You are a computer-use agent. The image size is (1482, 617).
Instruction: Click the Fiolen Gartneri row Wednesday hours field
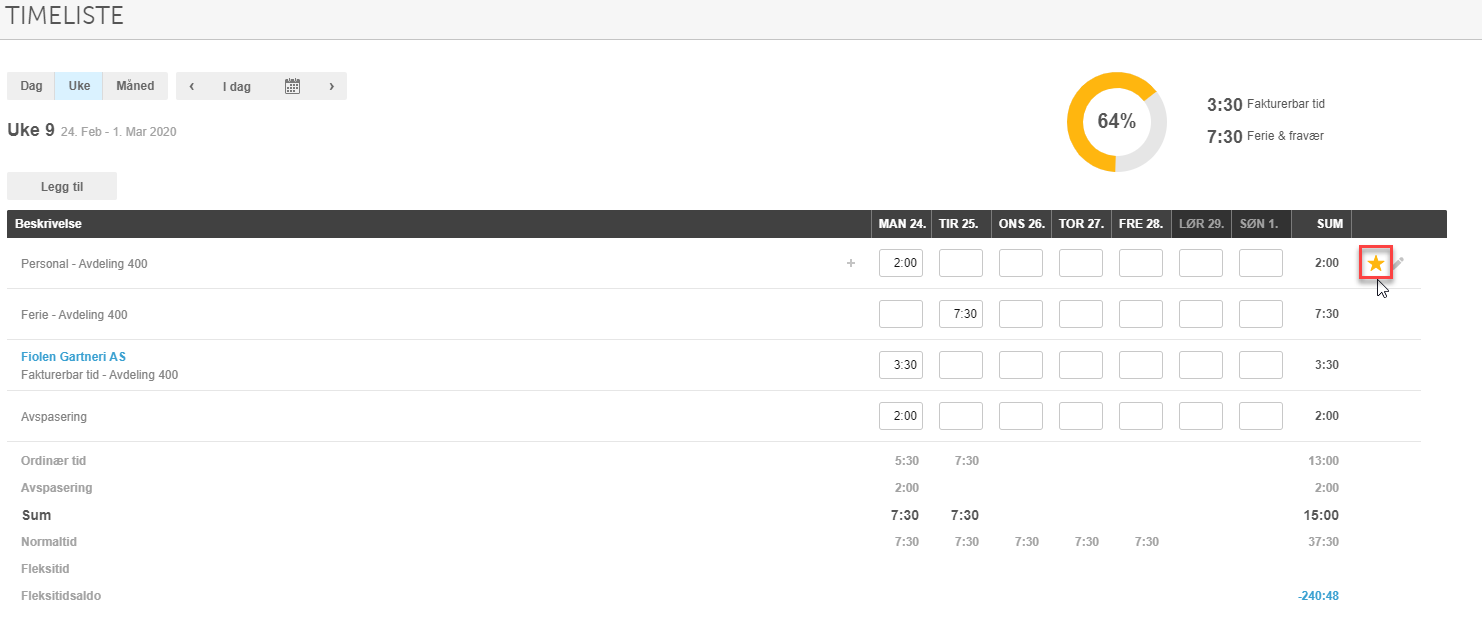pyautogui.click(x=1021, y=365)
